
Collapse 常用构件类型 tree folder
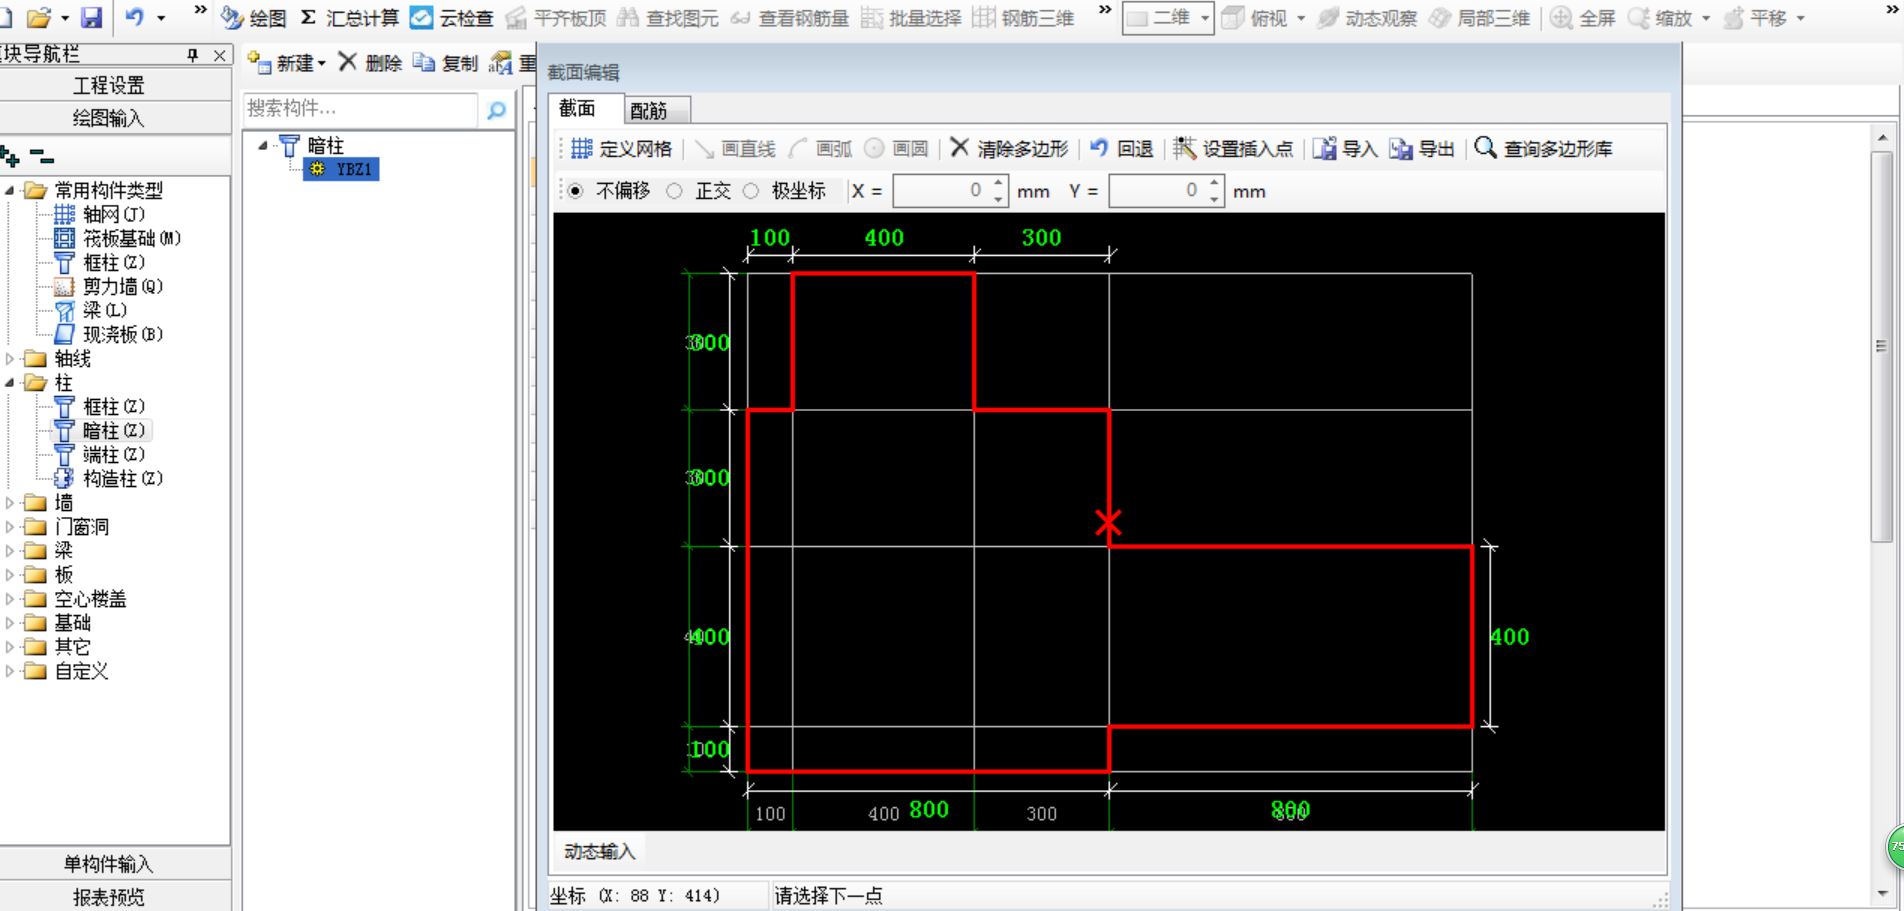(x=10, y=190)
